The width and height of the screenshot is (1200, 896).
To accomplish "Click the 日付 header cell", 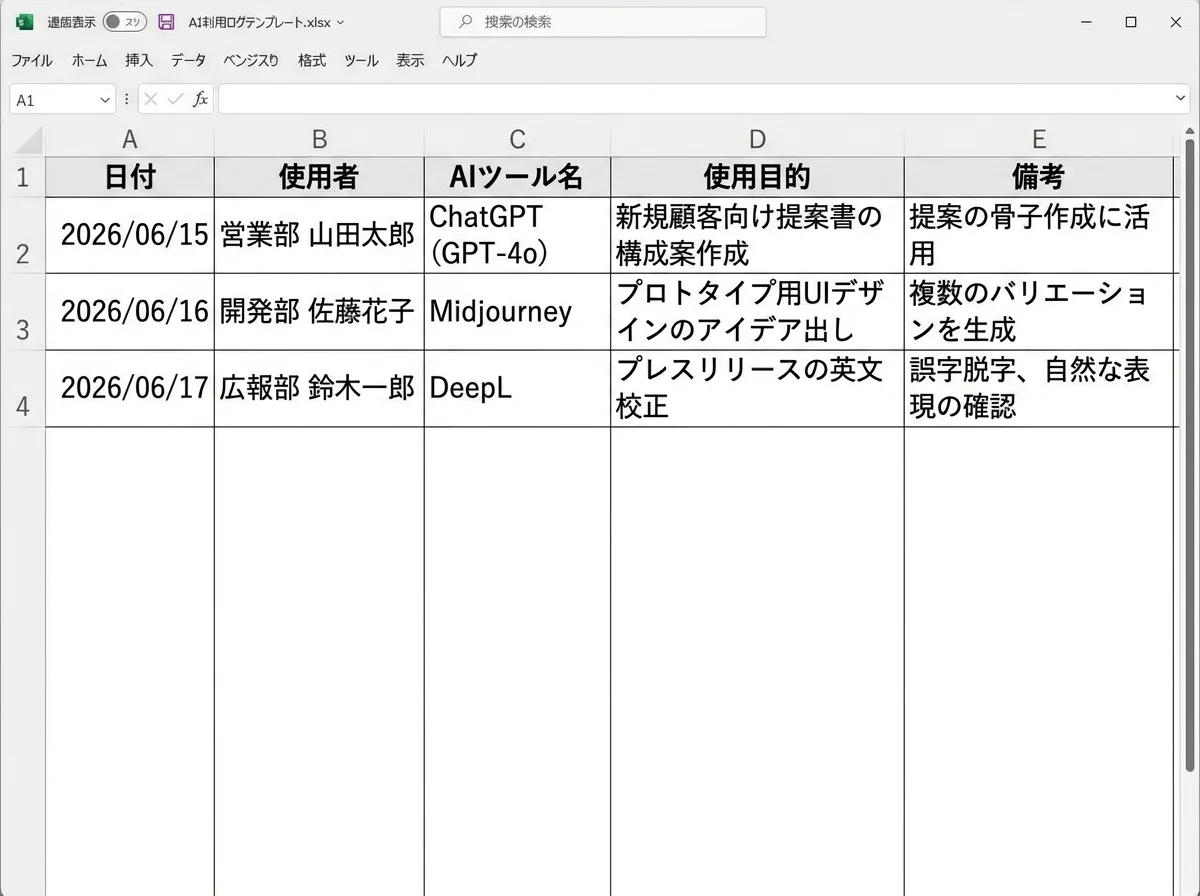I will click(x=129, y=177).
